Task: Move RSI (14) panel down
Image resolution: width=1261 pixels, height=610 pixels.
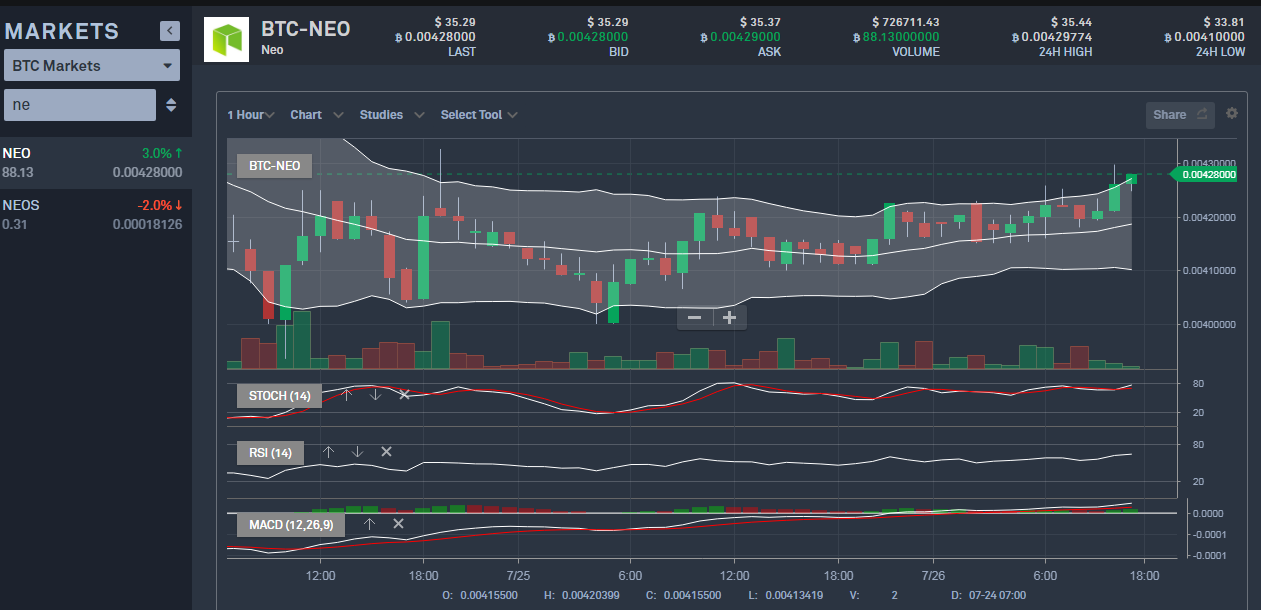Action: tap(357, 452)
